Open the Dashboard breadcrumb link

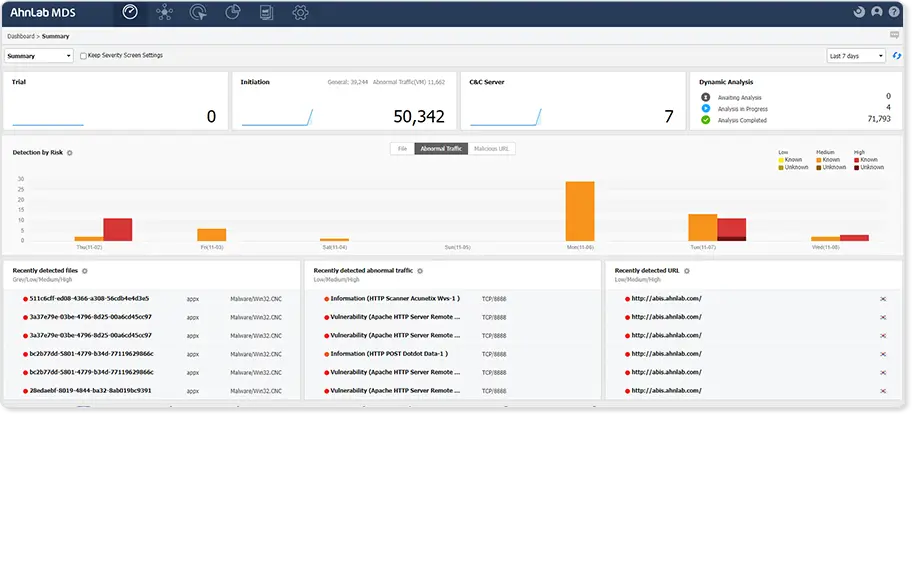21,36
